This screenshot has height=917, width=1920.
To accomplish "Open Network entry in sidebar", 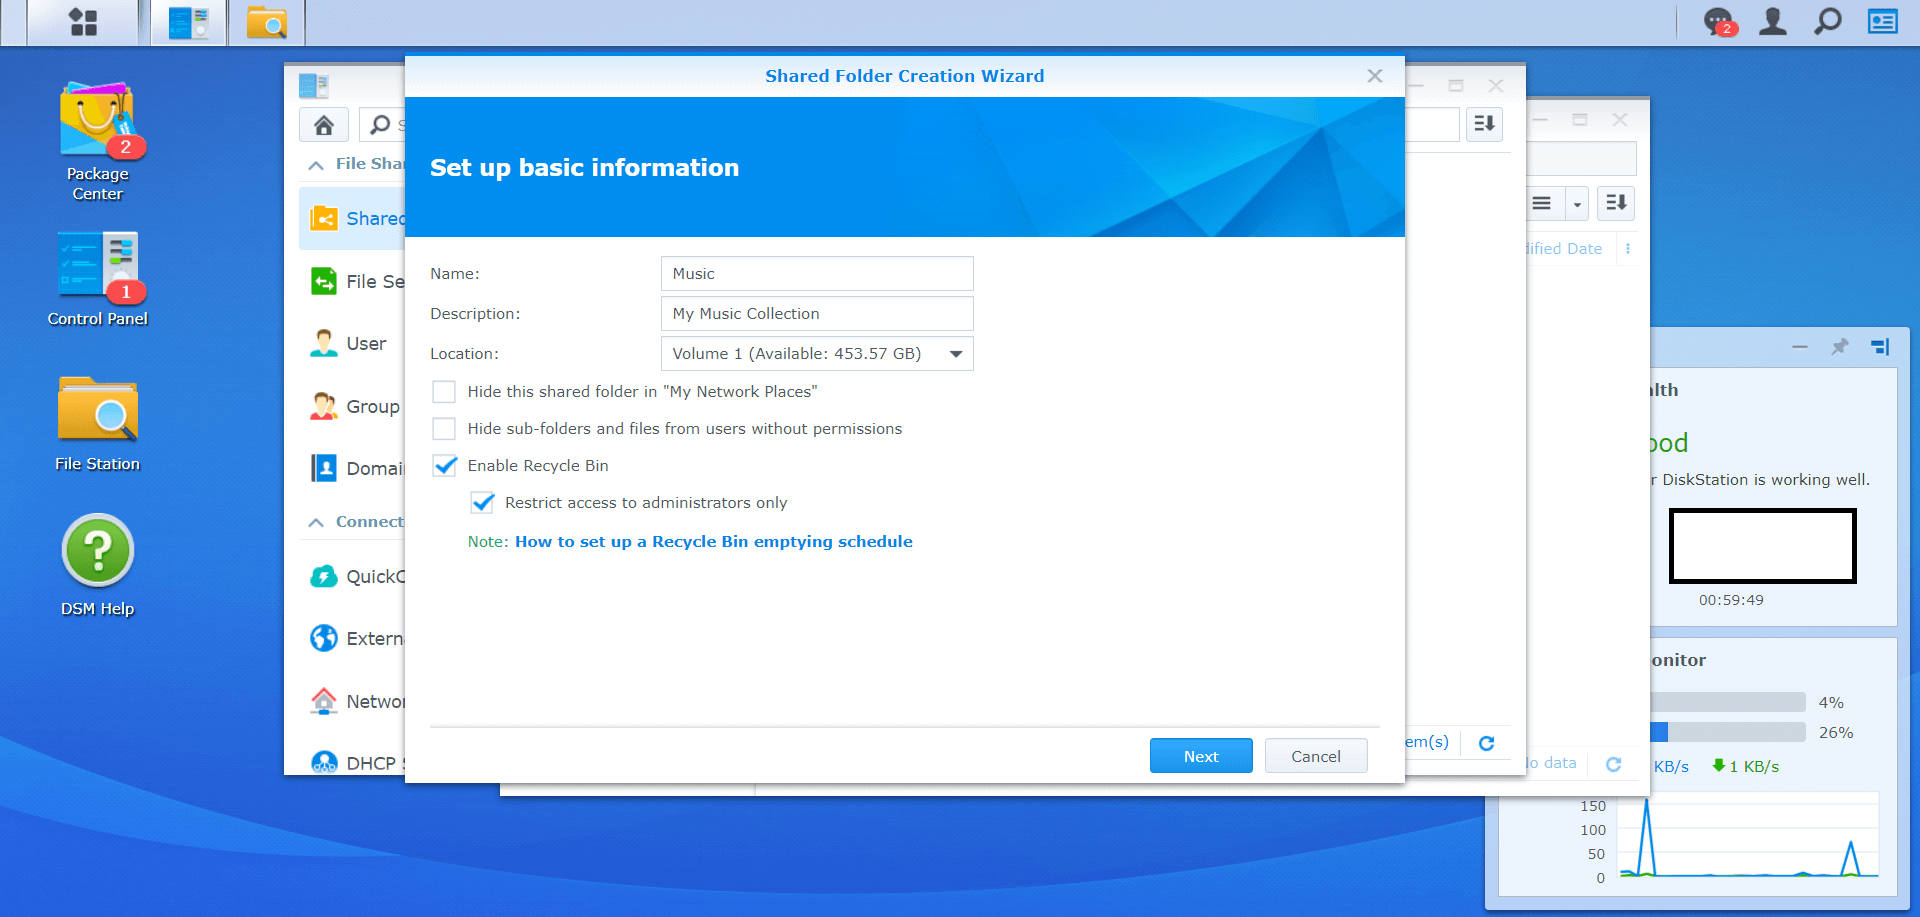I will (x=352, y=702).
